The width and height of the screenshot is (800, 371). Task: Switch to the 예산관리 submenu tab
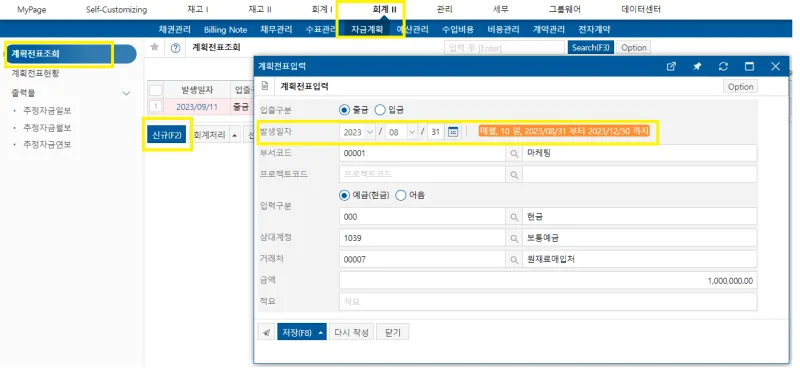tap(413, 30)
